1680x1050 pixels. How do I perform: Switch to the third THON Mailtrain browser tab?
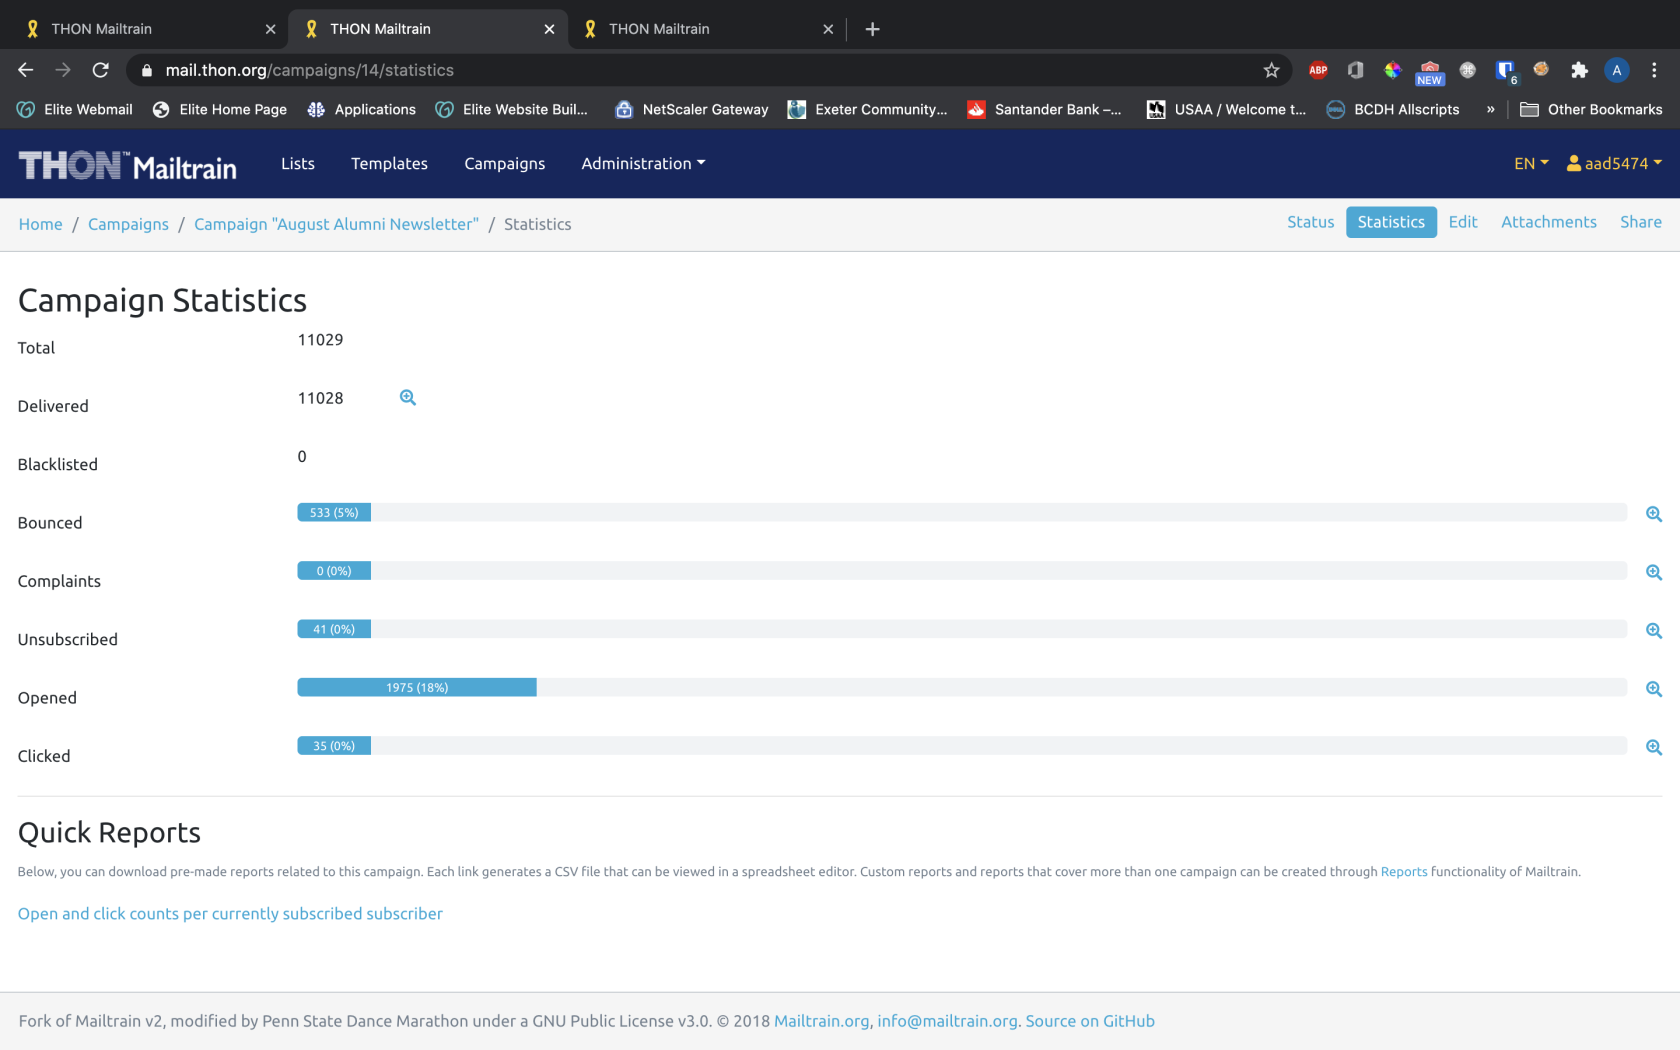coord(705,29)
